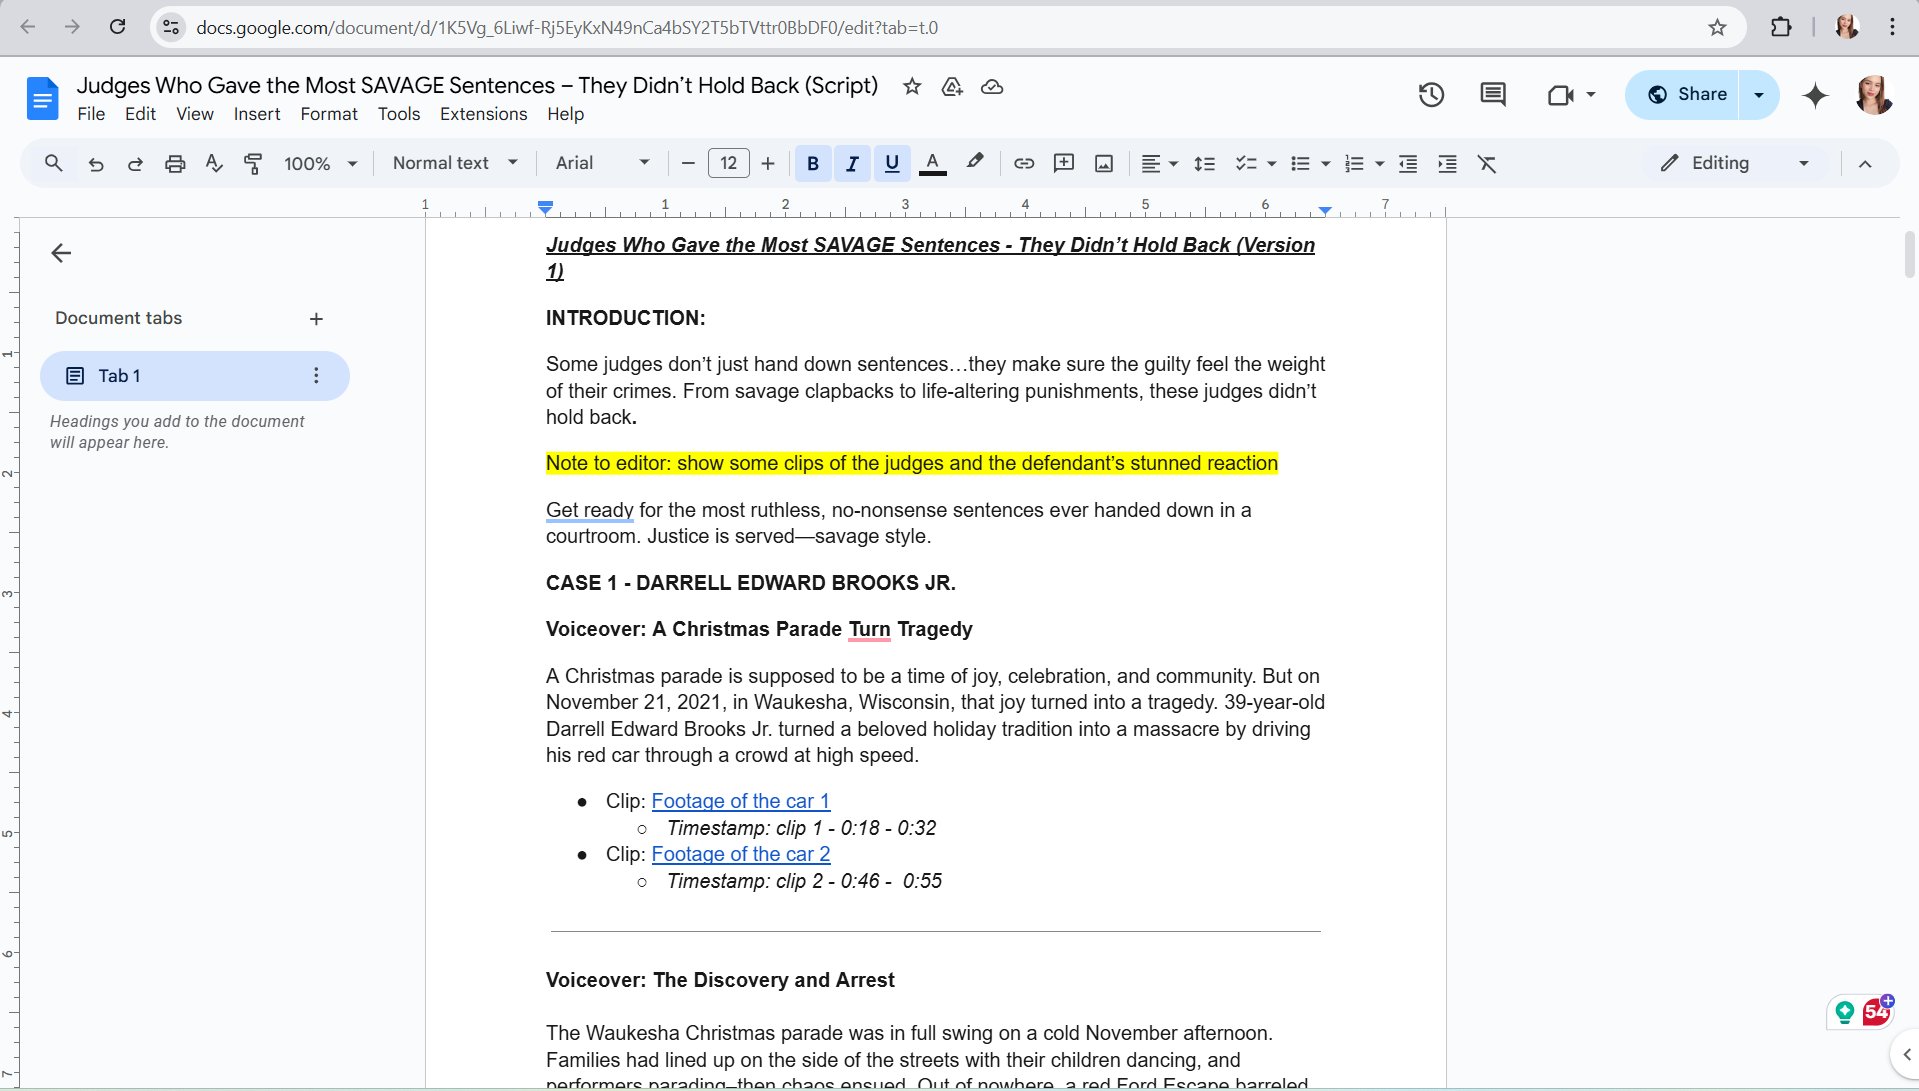
Task: Click the insert image icon
Action: pyautogui.click(x=1103, y=163)
